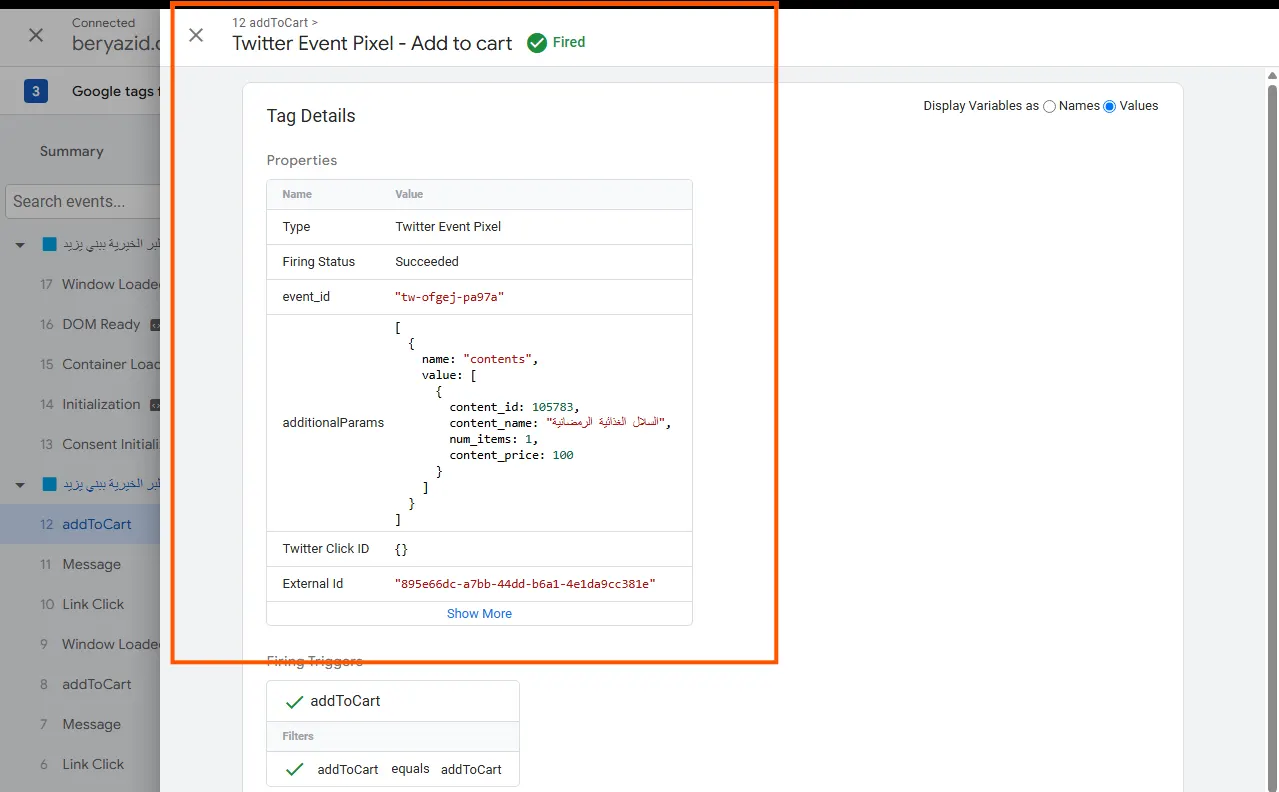1279x792 pixels.
Task: Click the event_id value "tw-ofgej-pa97a"
Action: click(x=449, y=297)
